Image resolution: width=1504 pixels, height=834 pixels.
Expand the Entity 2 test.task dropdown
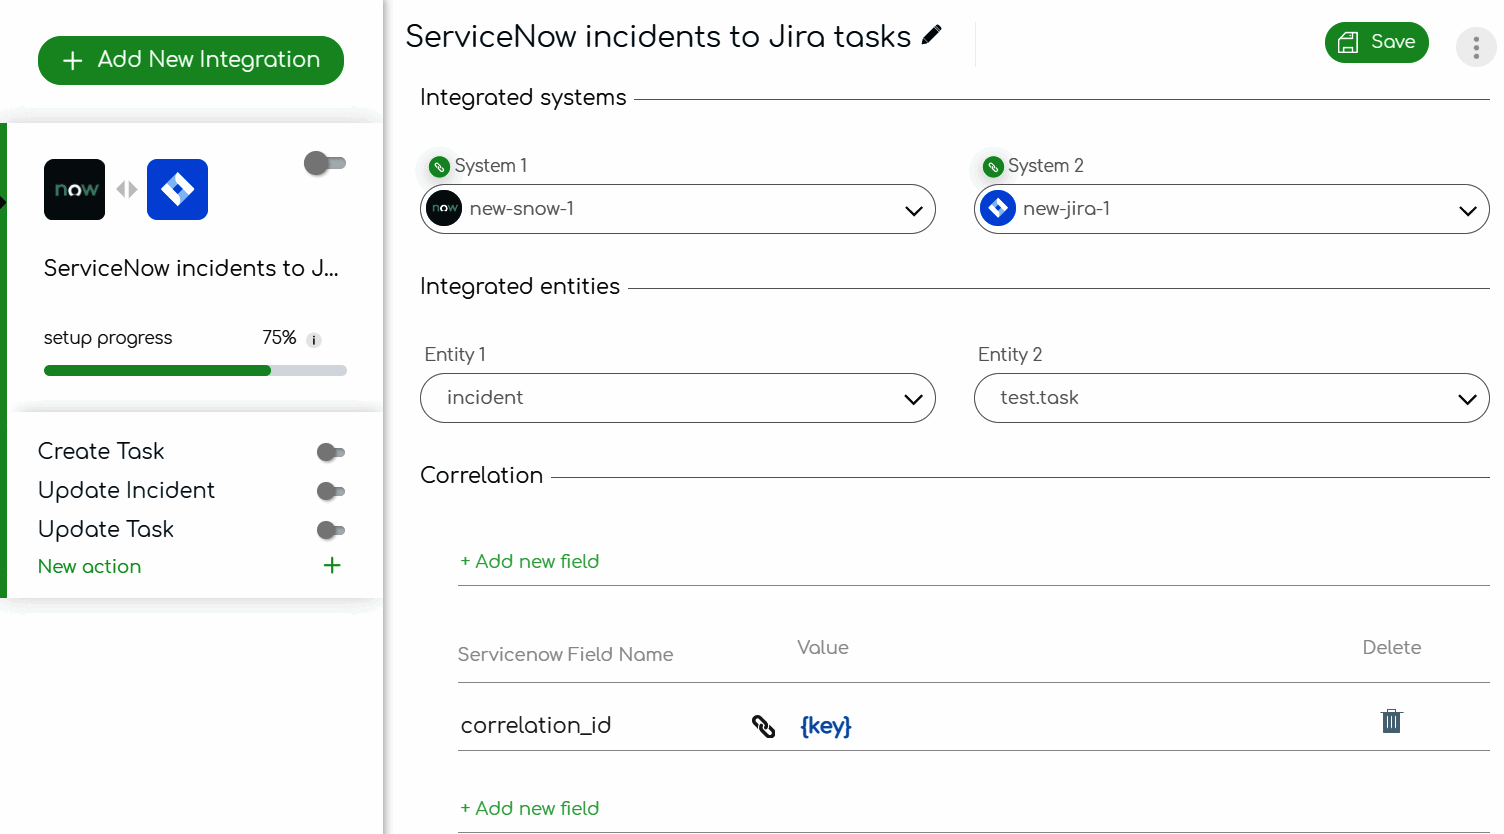[x=1231, y=398]
